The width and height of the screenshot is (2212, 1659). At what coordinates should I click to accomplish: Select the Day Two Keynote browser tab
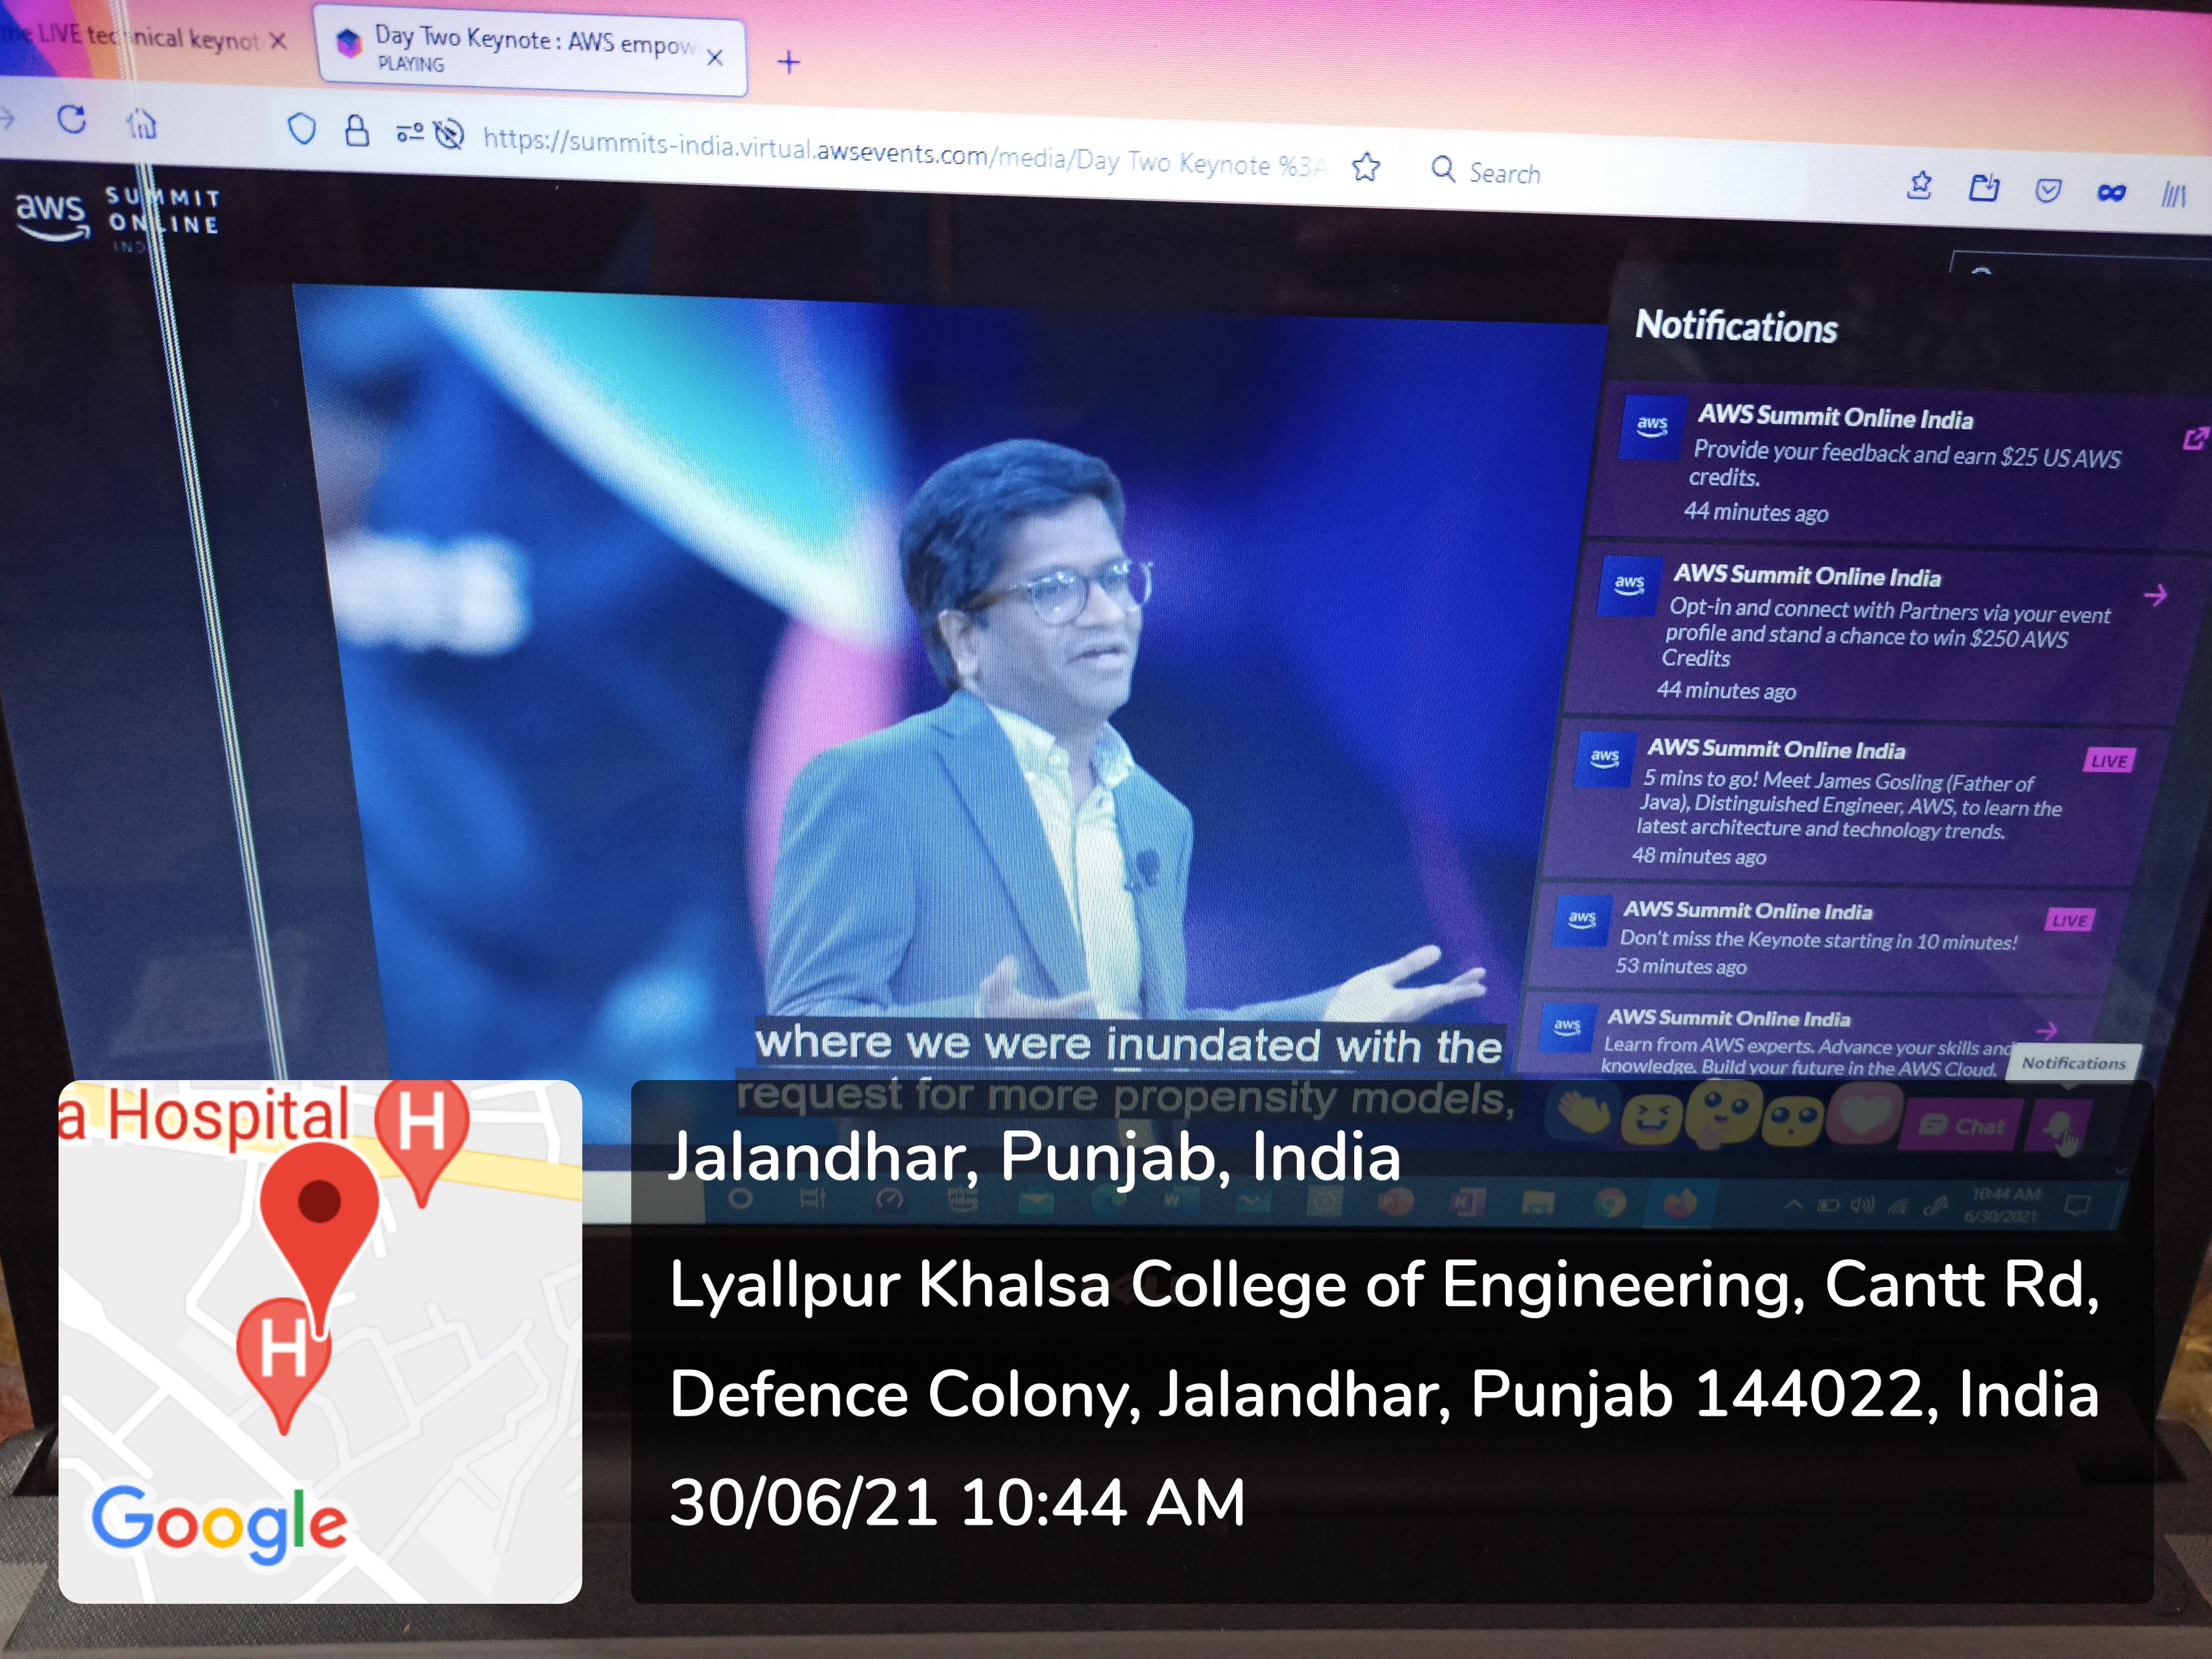pos(532,50)
